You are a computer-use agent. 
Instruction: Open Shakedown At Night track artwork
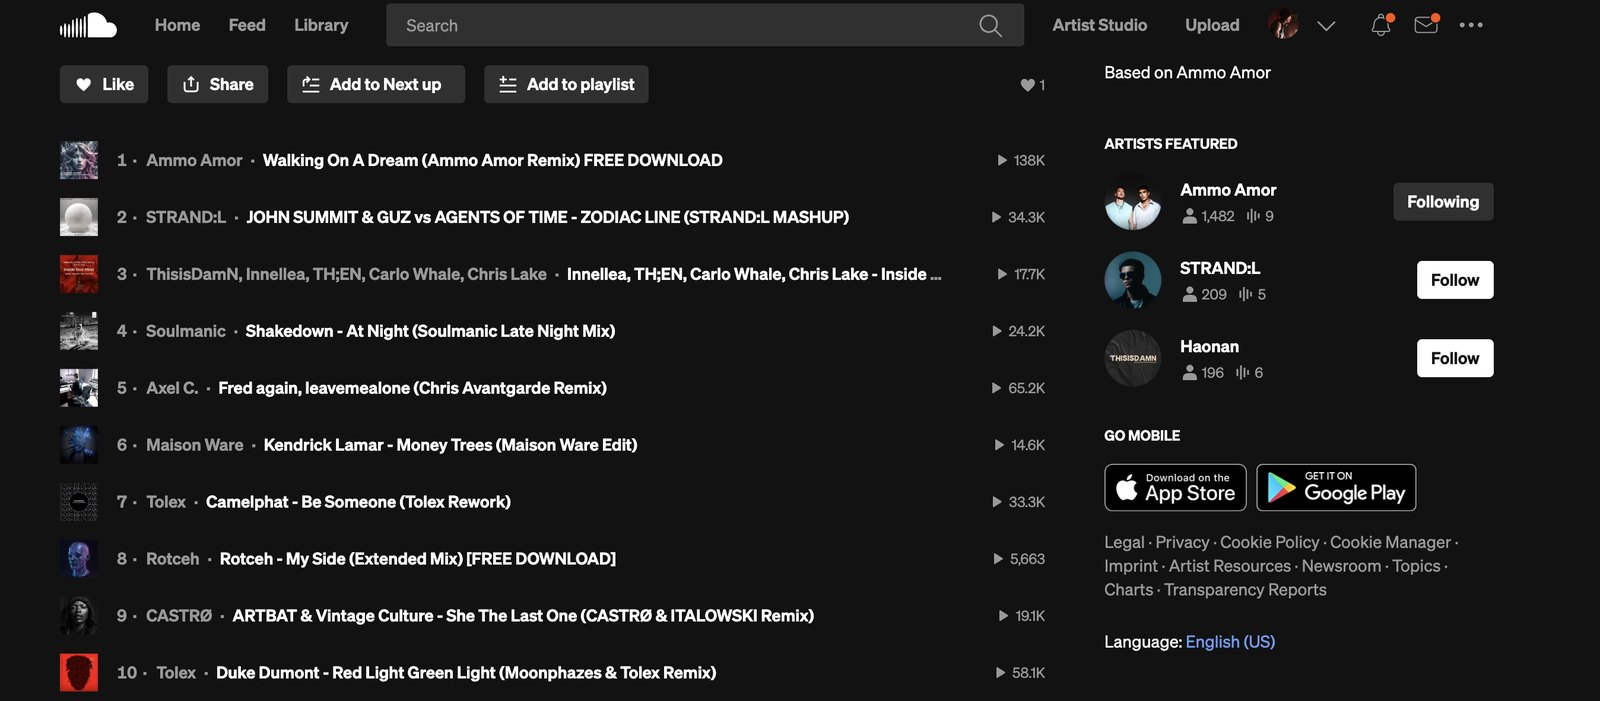tap(79, 331)
